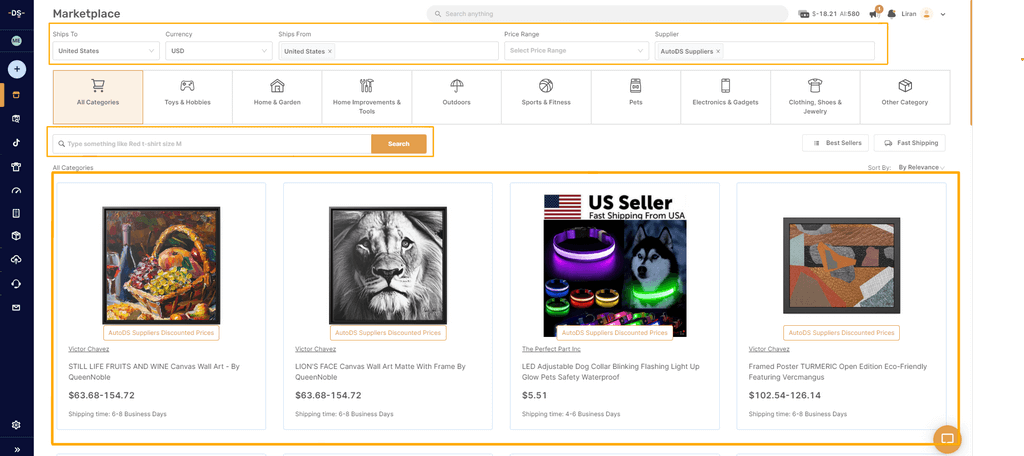This screenshot has height=456, width=1024.
Task: Toggle the Fast Shipping filter
Action: 910,142
